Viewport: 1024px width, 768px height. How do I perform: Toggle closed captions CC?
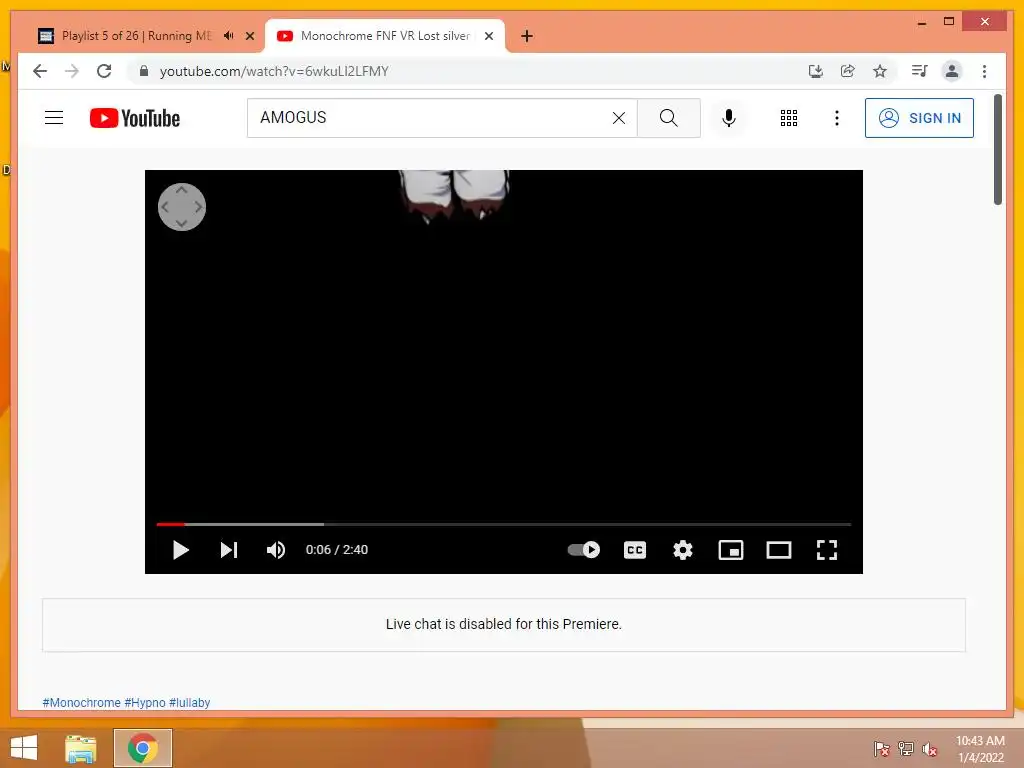[x=635, y=550]
